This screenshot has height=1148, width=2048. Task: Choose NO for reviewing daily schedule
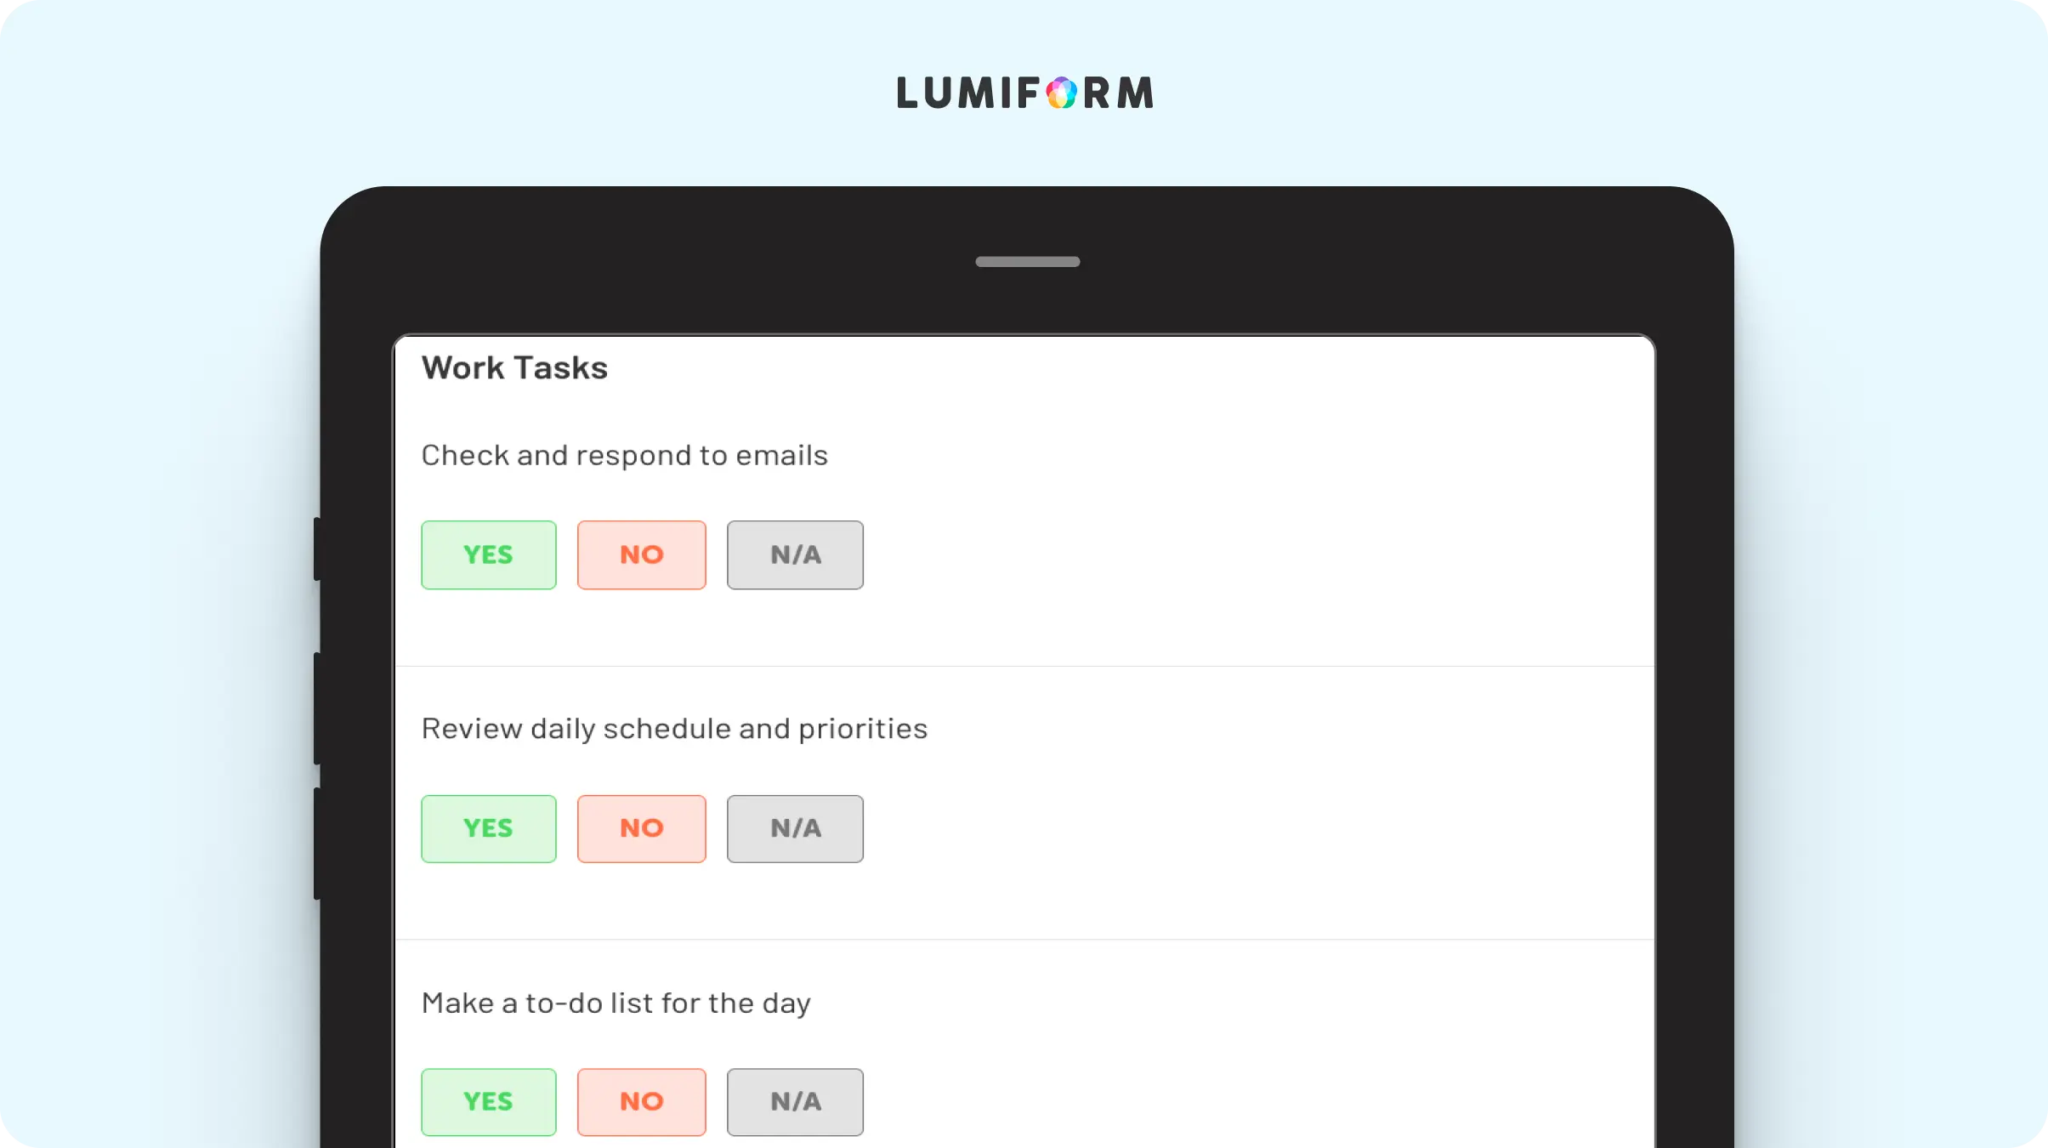[641, 829]
